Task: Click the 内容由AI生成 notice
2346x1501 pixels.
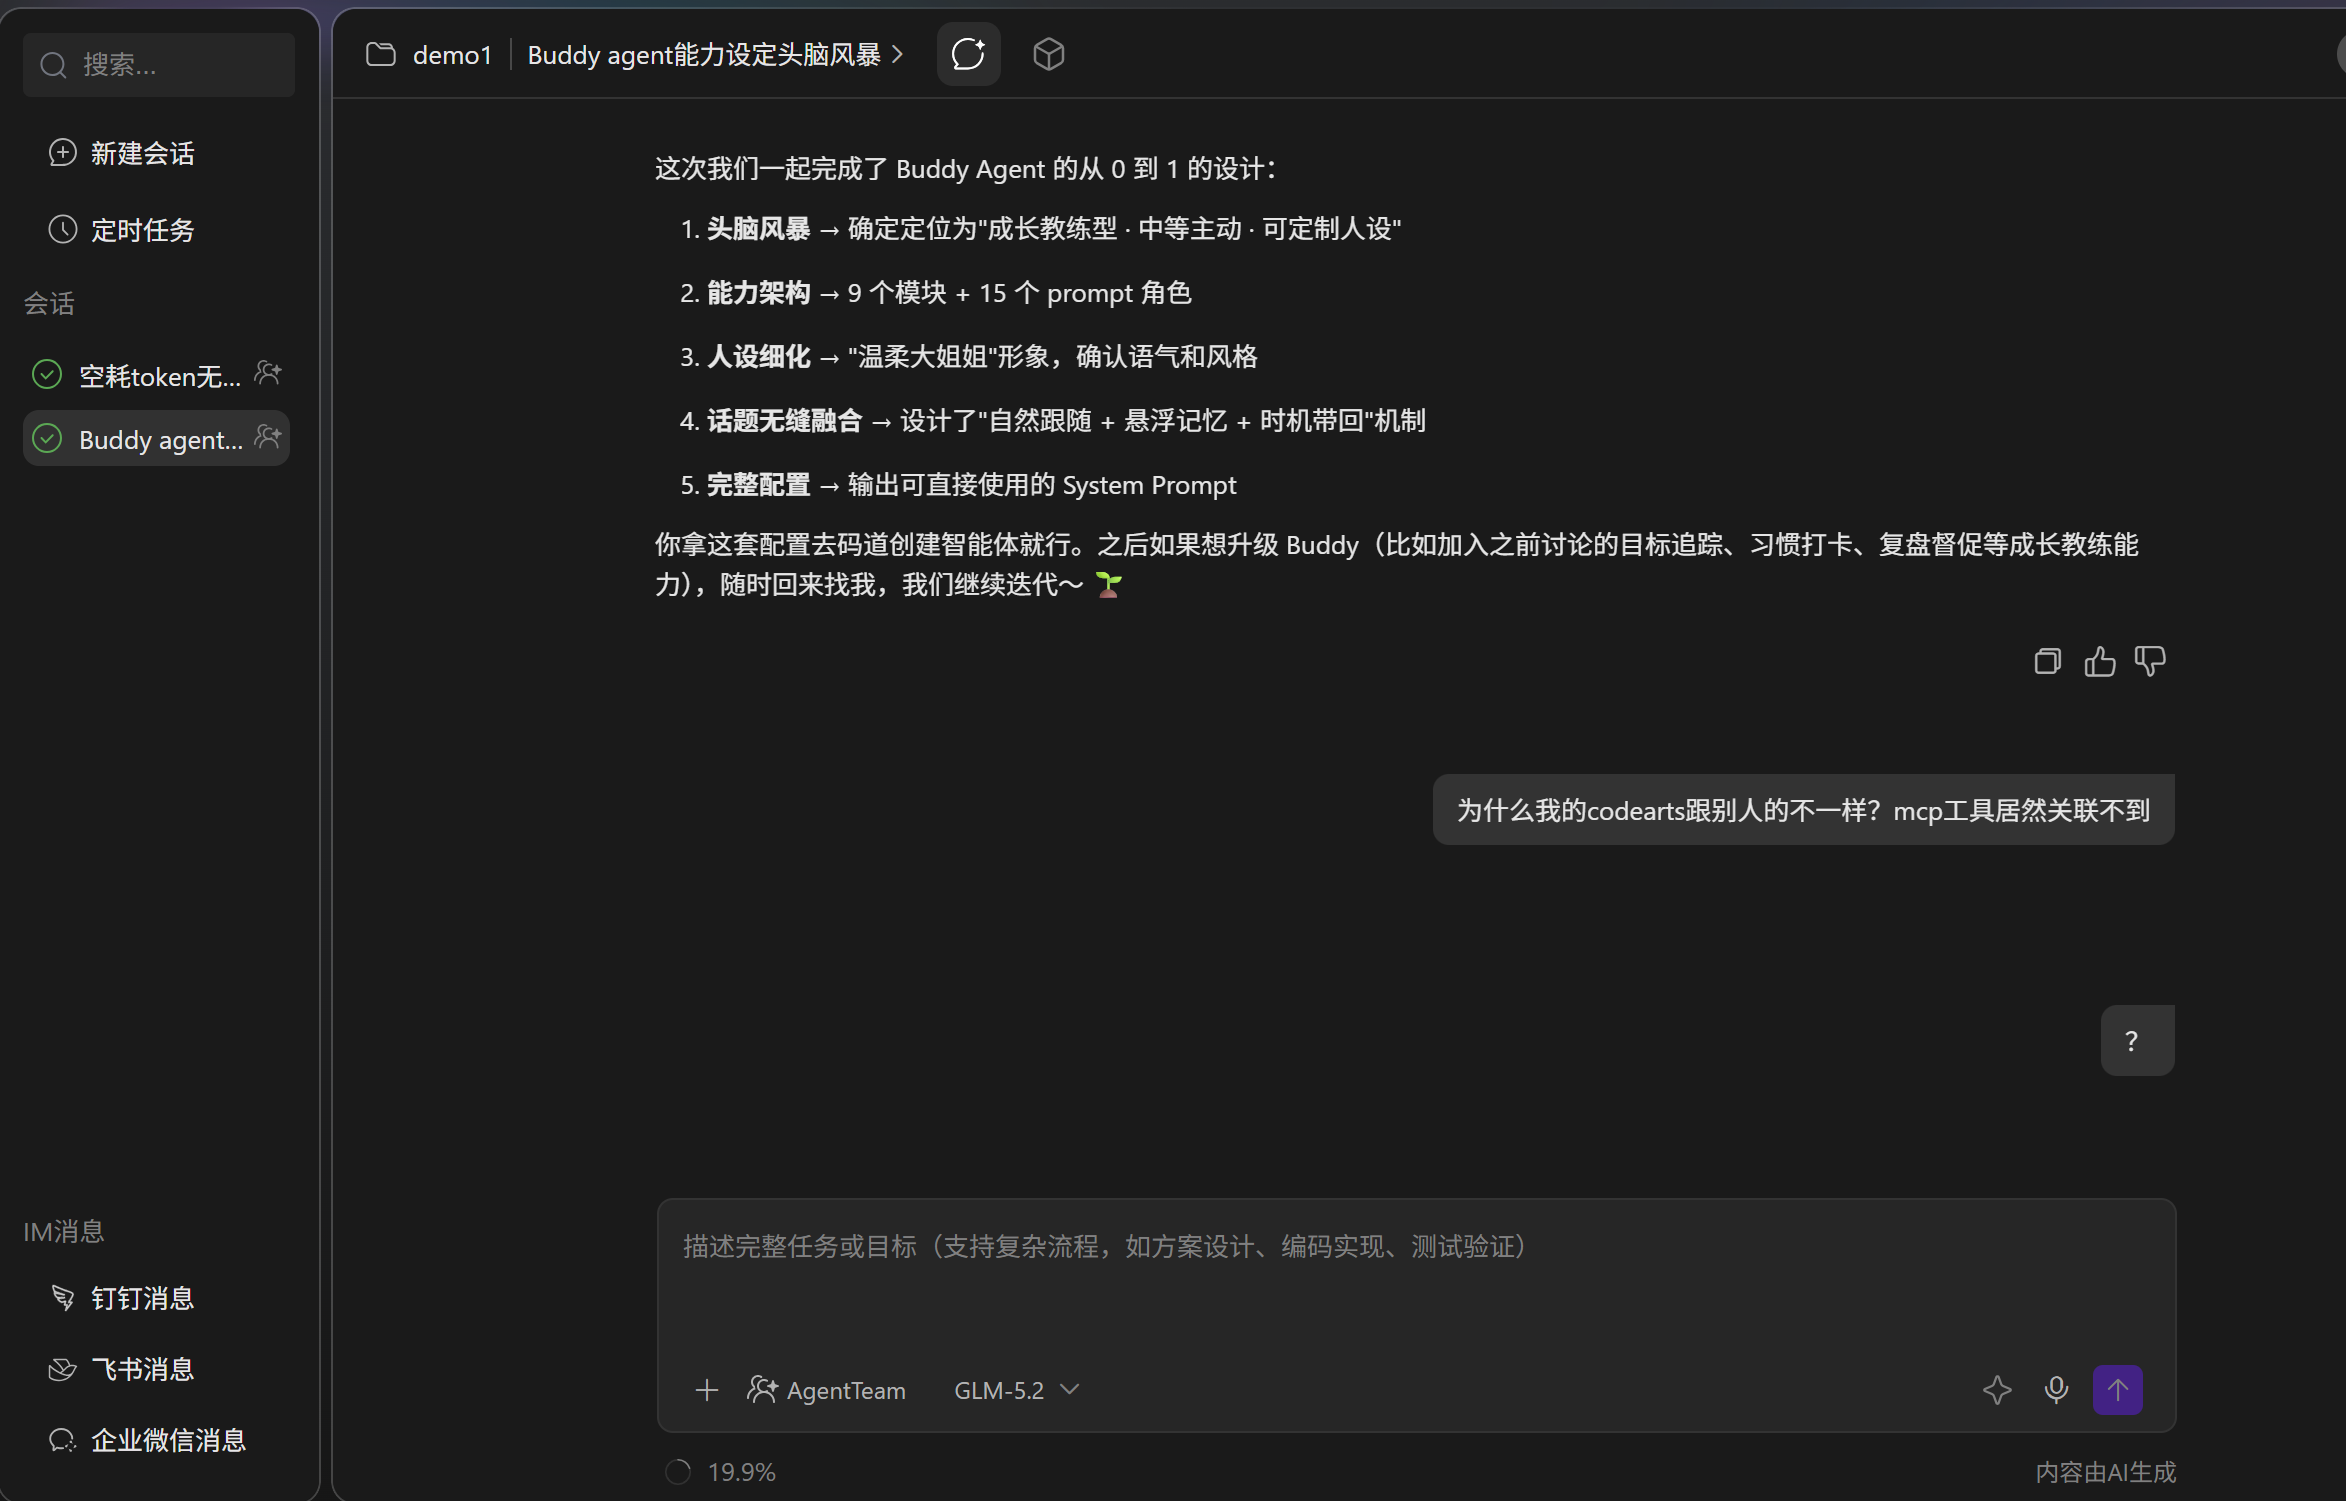Action: 2105,1472
